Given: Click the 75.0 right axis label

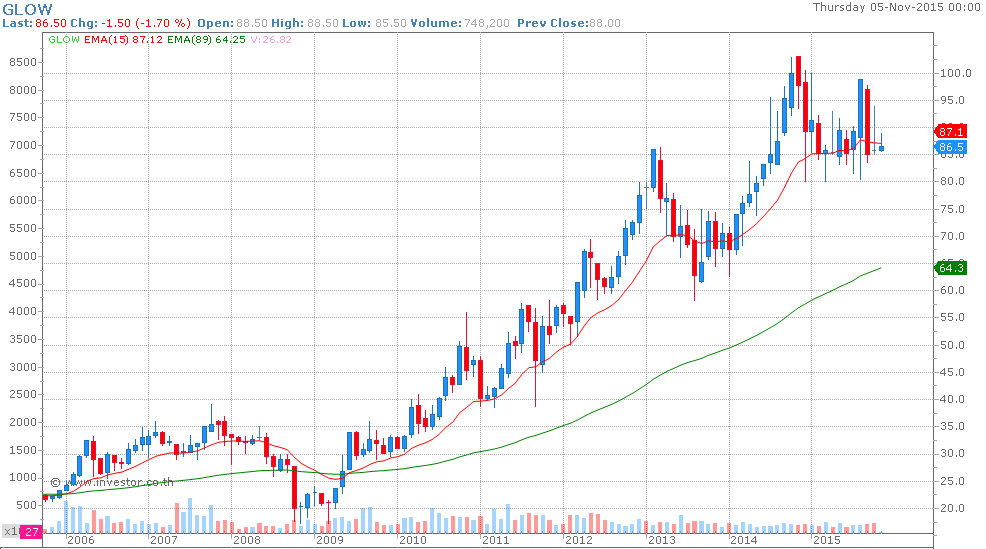Looking at the screenshot, I should [x=952, y=209].
